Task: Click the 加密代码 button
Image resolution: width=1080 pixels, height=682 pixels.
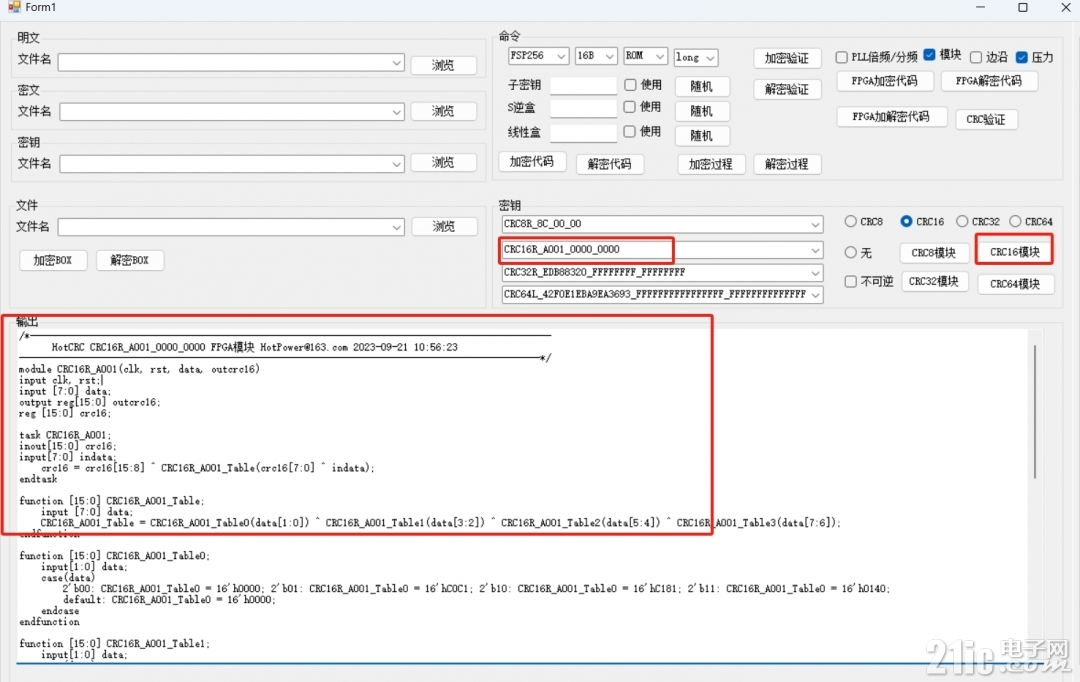Action: [x=532, y=162]
